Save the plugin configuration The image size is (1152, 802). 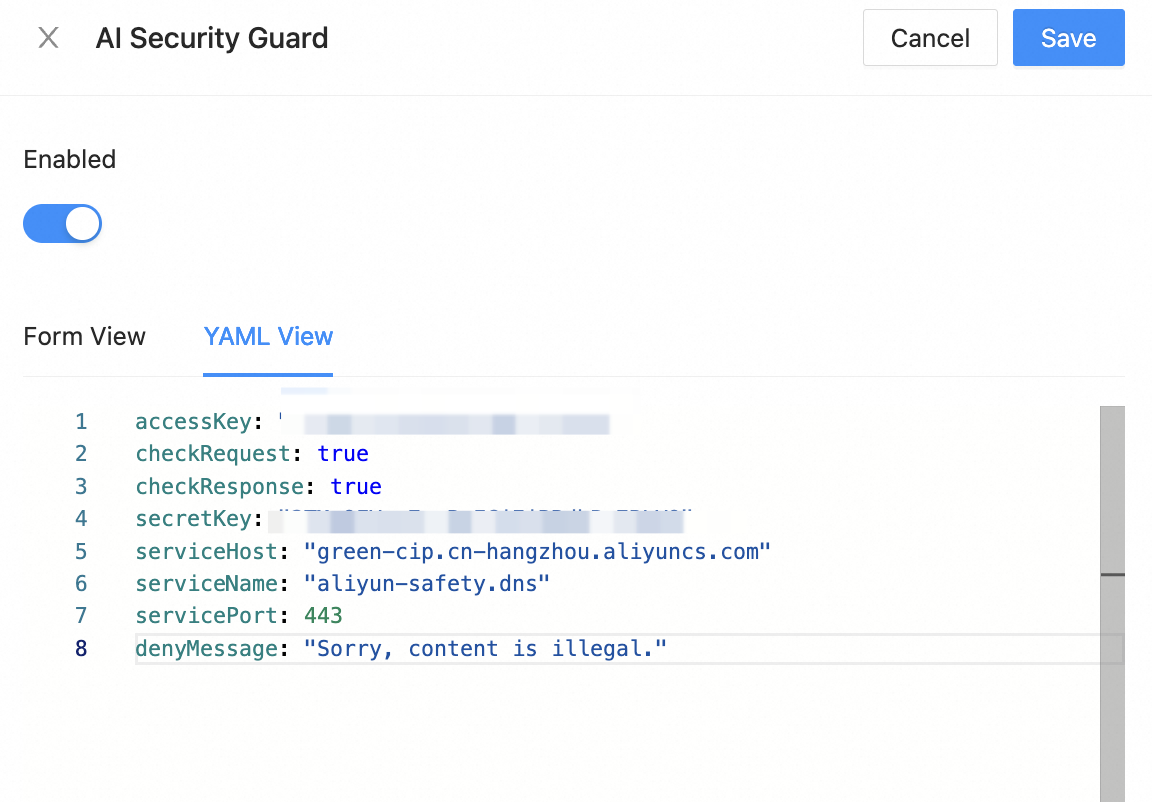[1068, 38]
